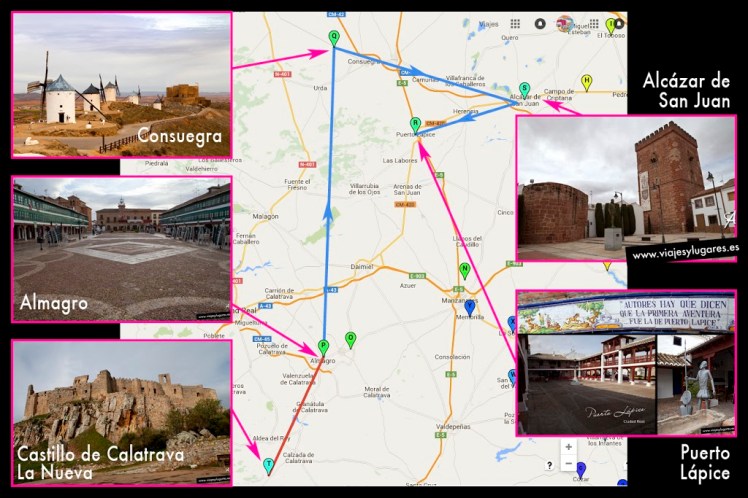The width and height of the screenshot is (748, 498).
Task: Open map help question mark button
Action: pos(548,465)
